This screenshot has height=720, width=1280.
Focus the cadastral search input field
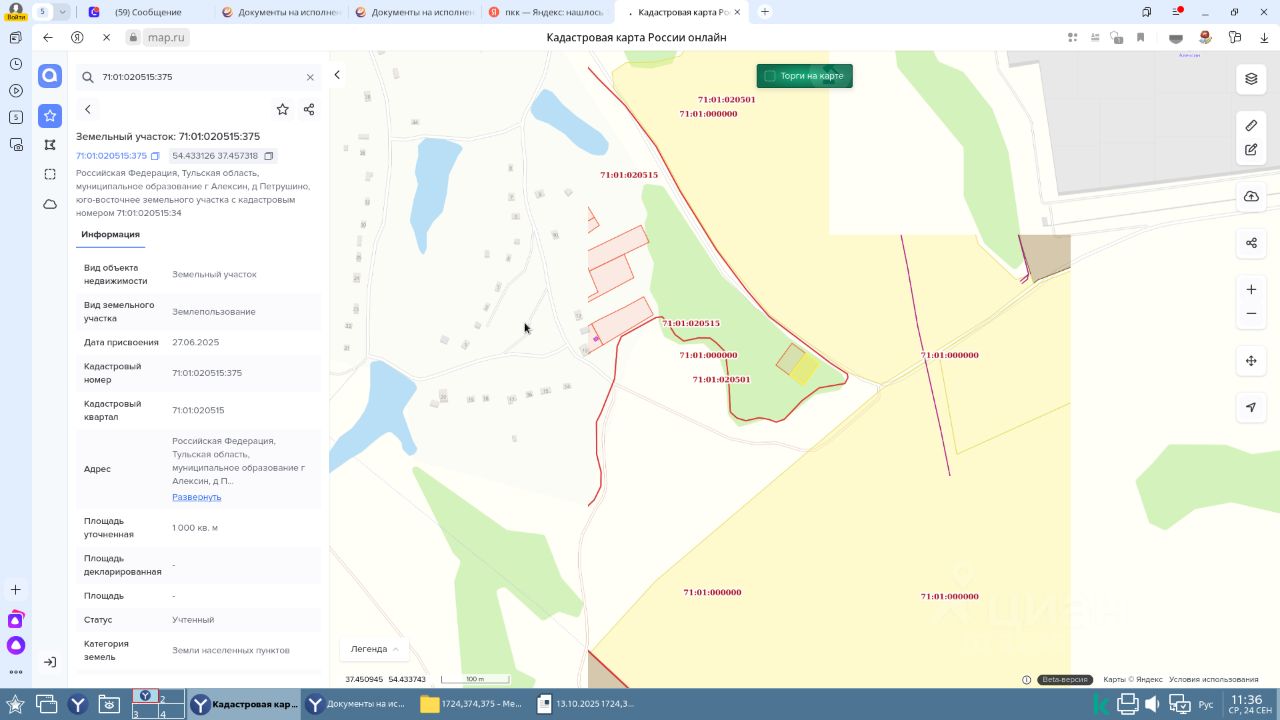tap(199, 77)
